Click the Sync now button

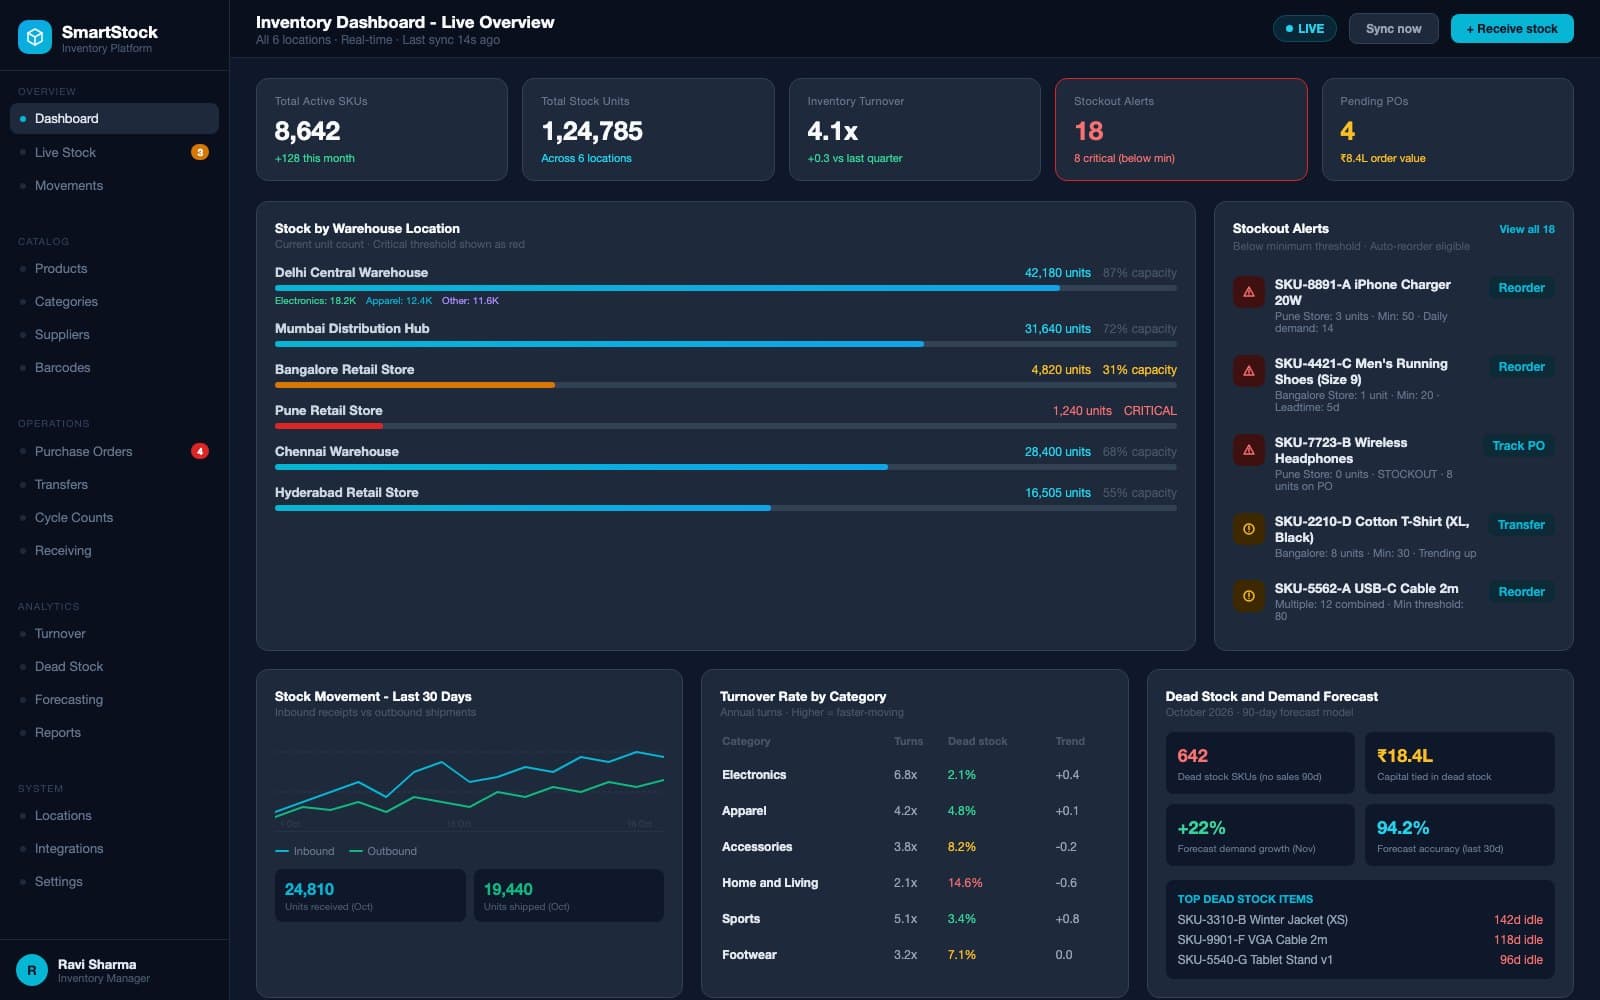[x=1393, y=29]
